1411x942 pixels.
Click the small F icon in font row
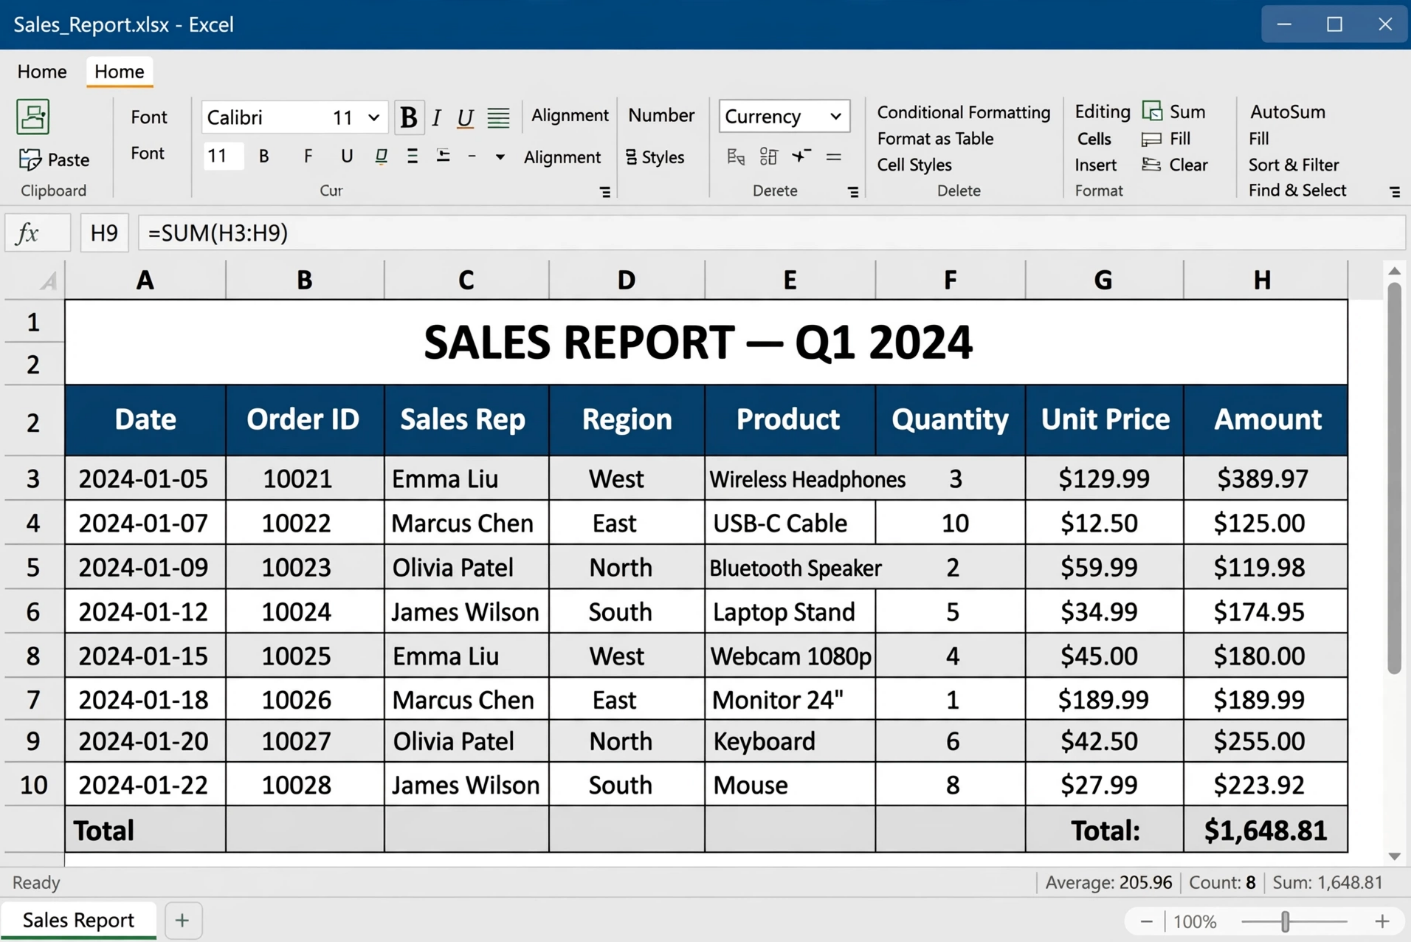[x=308, y=156]
